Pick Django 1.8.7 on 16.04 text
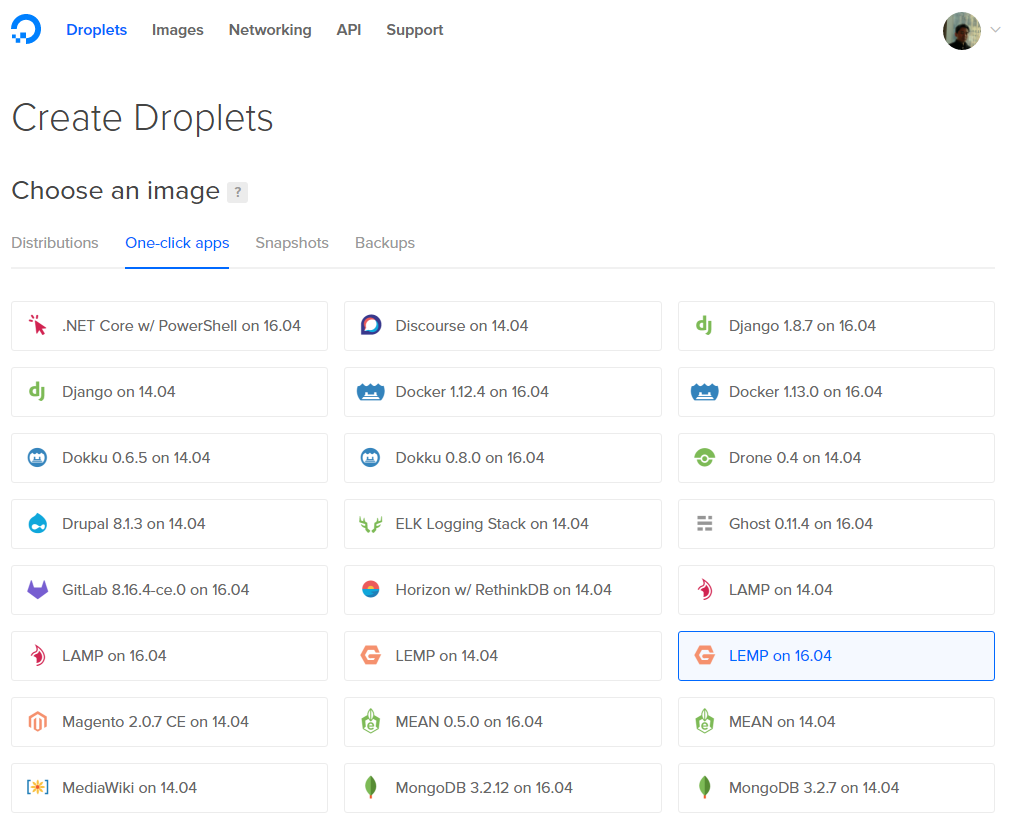Screen dimensions: 1015x819 pos(802,326)
